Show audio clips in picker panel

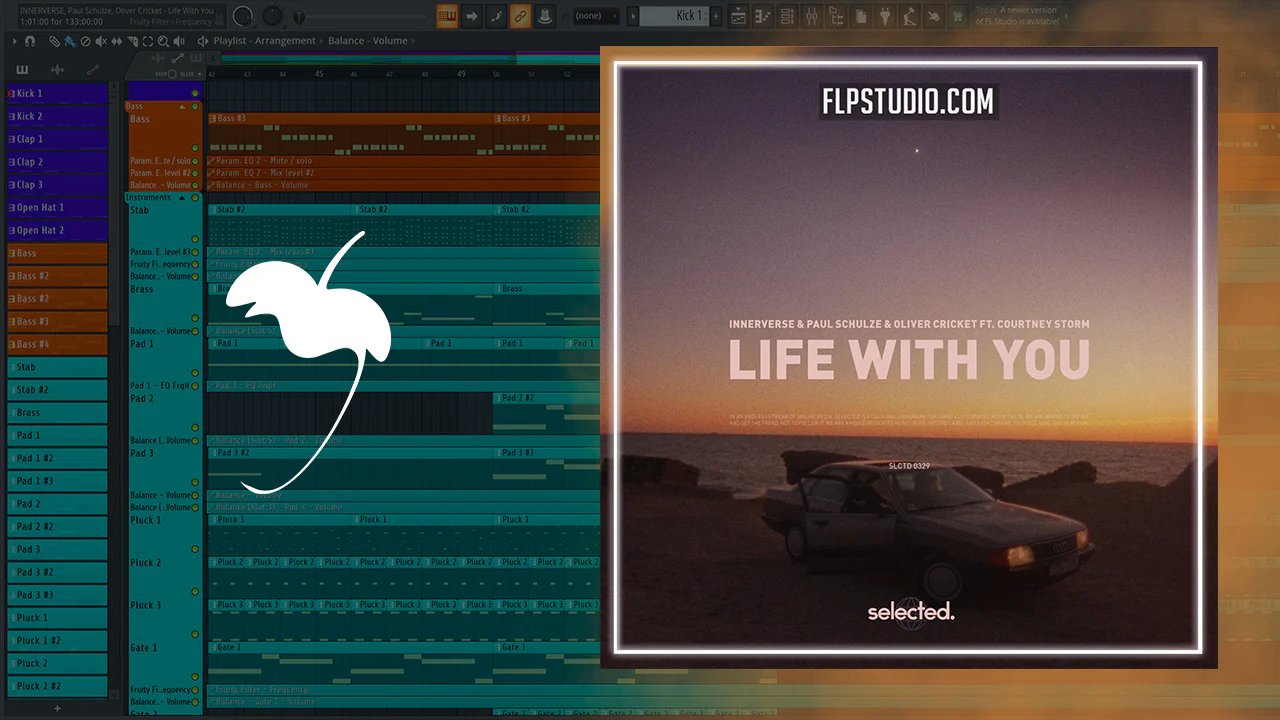point(57,70)
